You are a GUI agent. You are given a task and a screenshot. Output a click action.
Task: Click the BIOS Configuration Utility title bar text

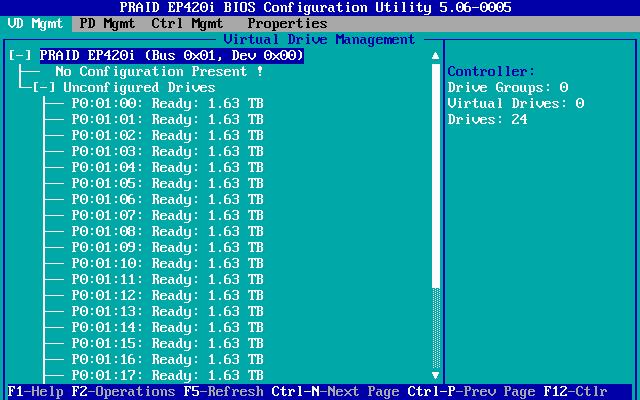(x=316, y=7)
